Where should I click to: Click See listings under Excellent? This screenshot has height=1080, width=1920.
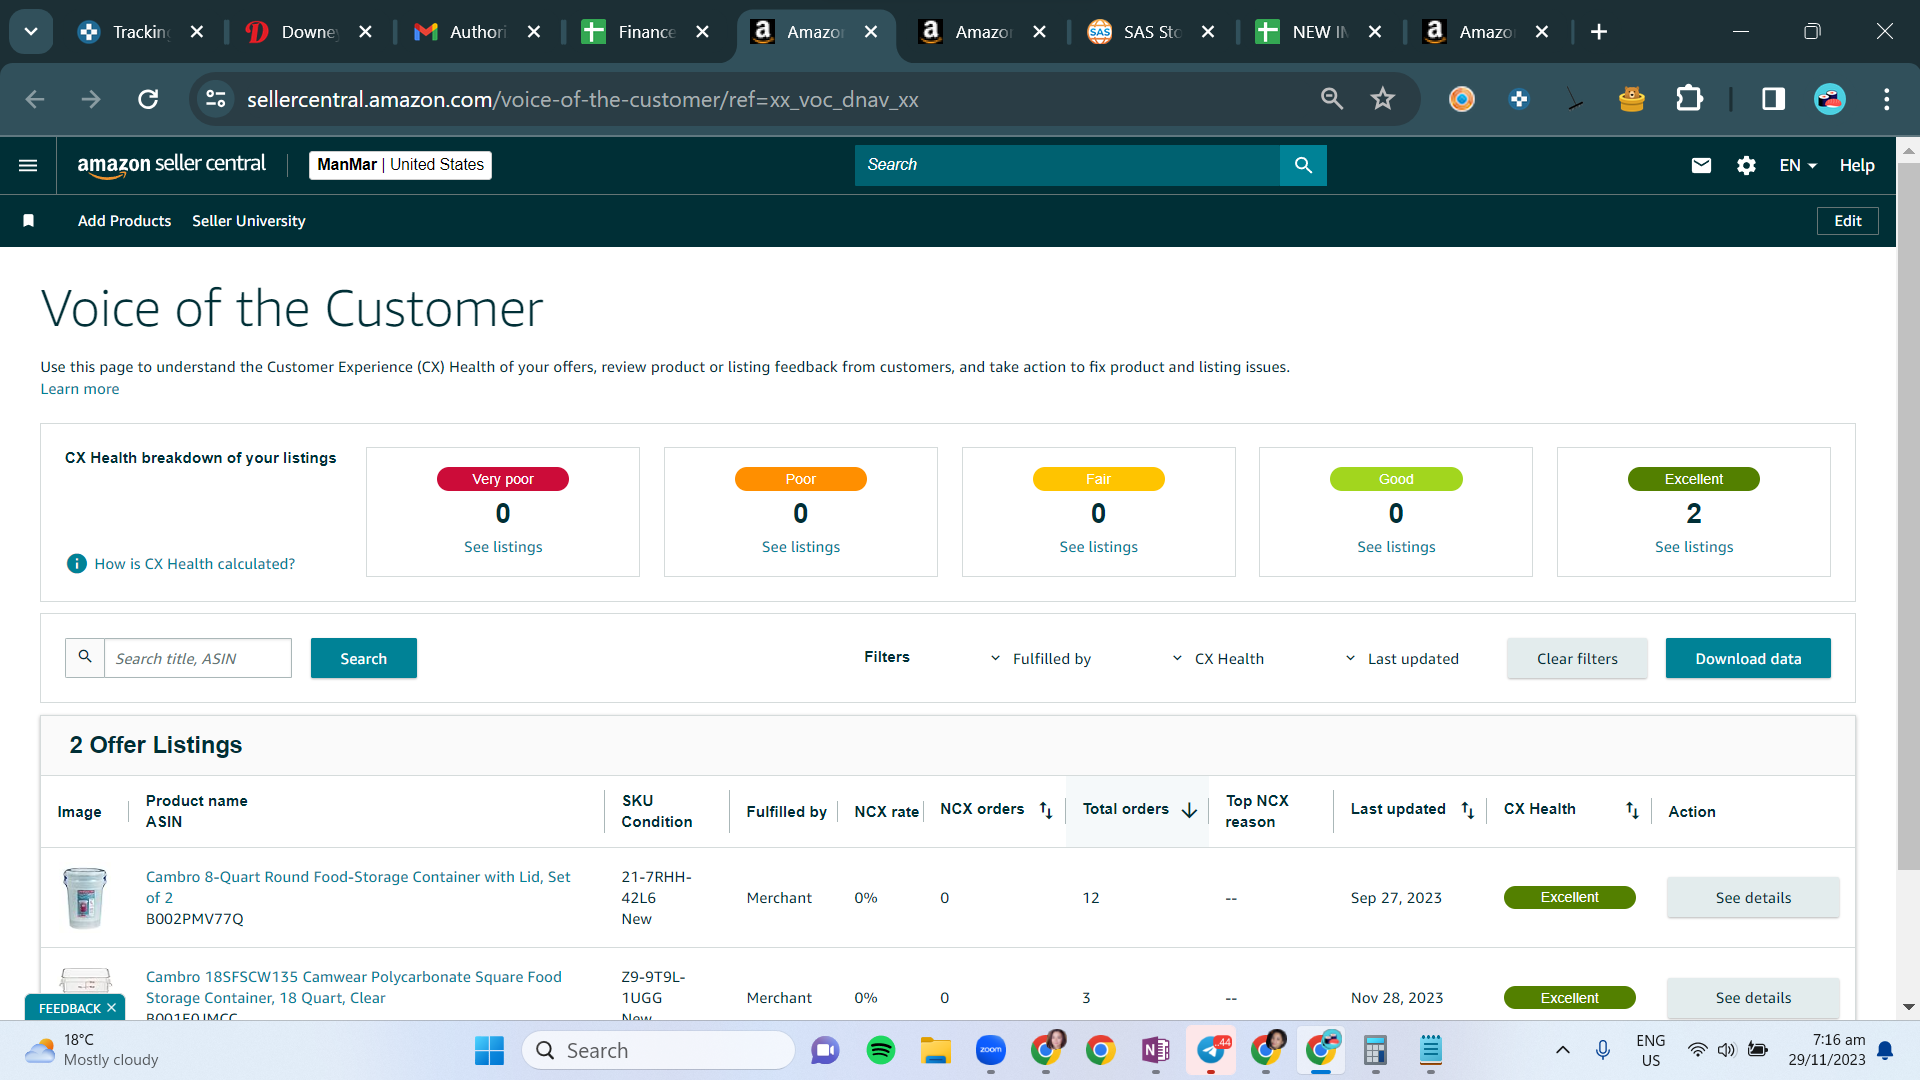(1694, 547)
